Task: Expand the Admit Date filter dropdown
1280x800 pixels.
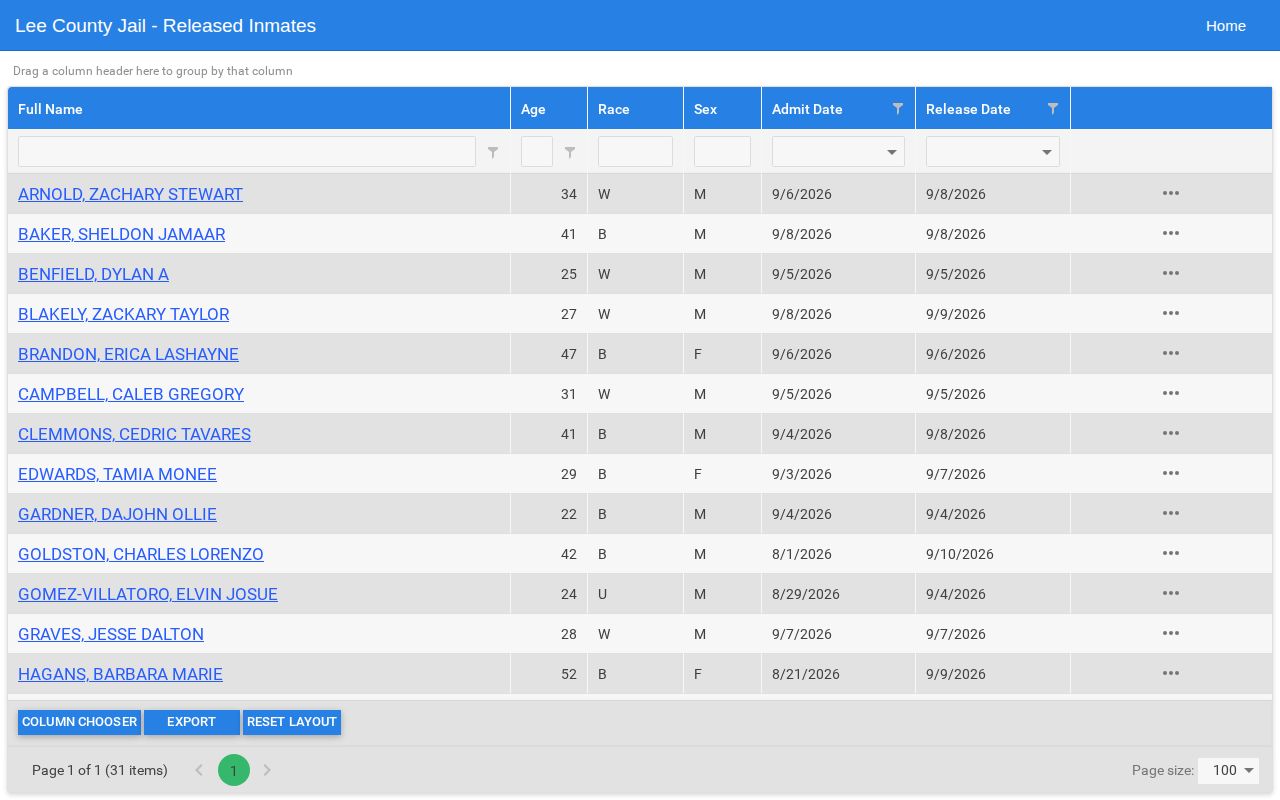Action: [x=892, y=152]
